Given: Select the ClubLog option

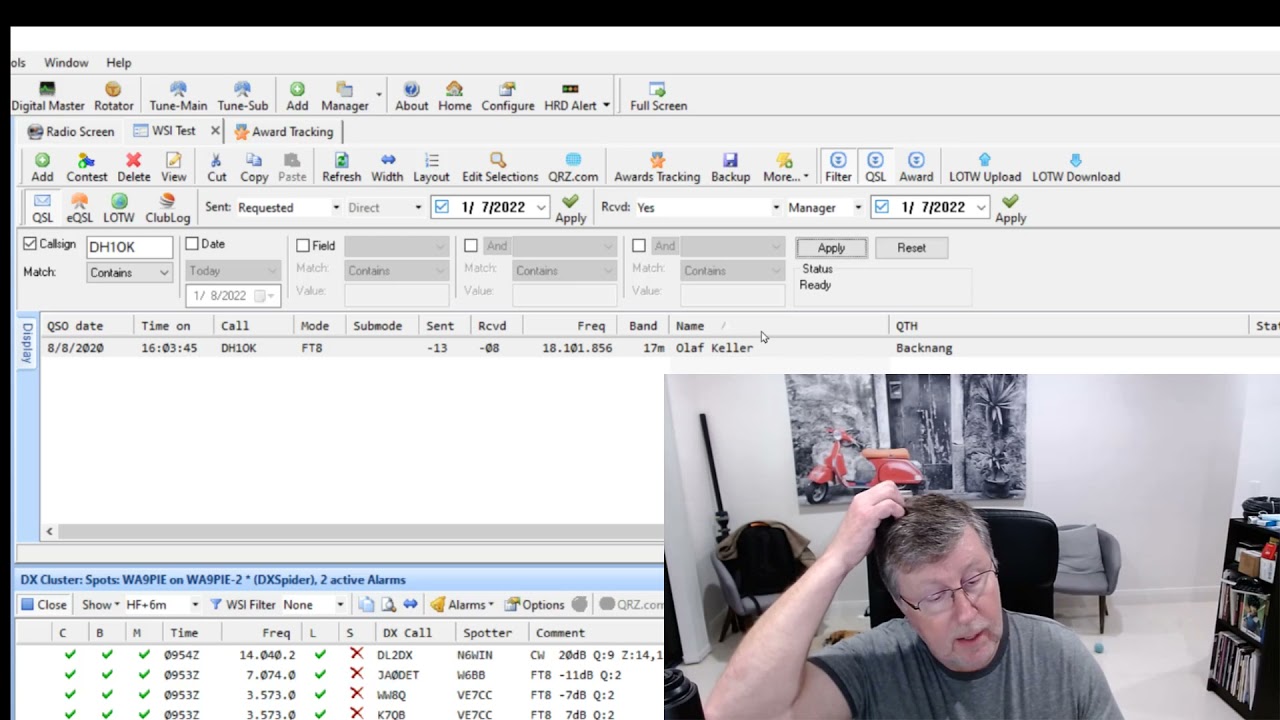Looking at the screenshot, I should click(x=168, y=208).
